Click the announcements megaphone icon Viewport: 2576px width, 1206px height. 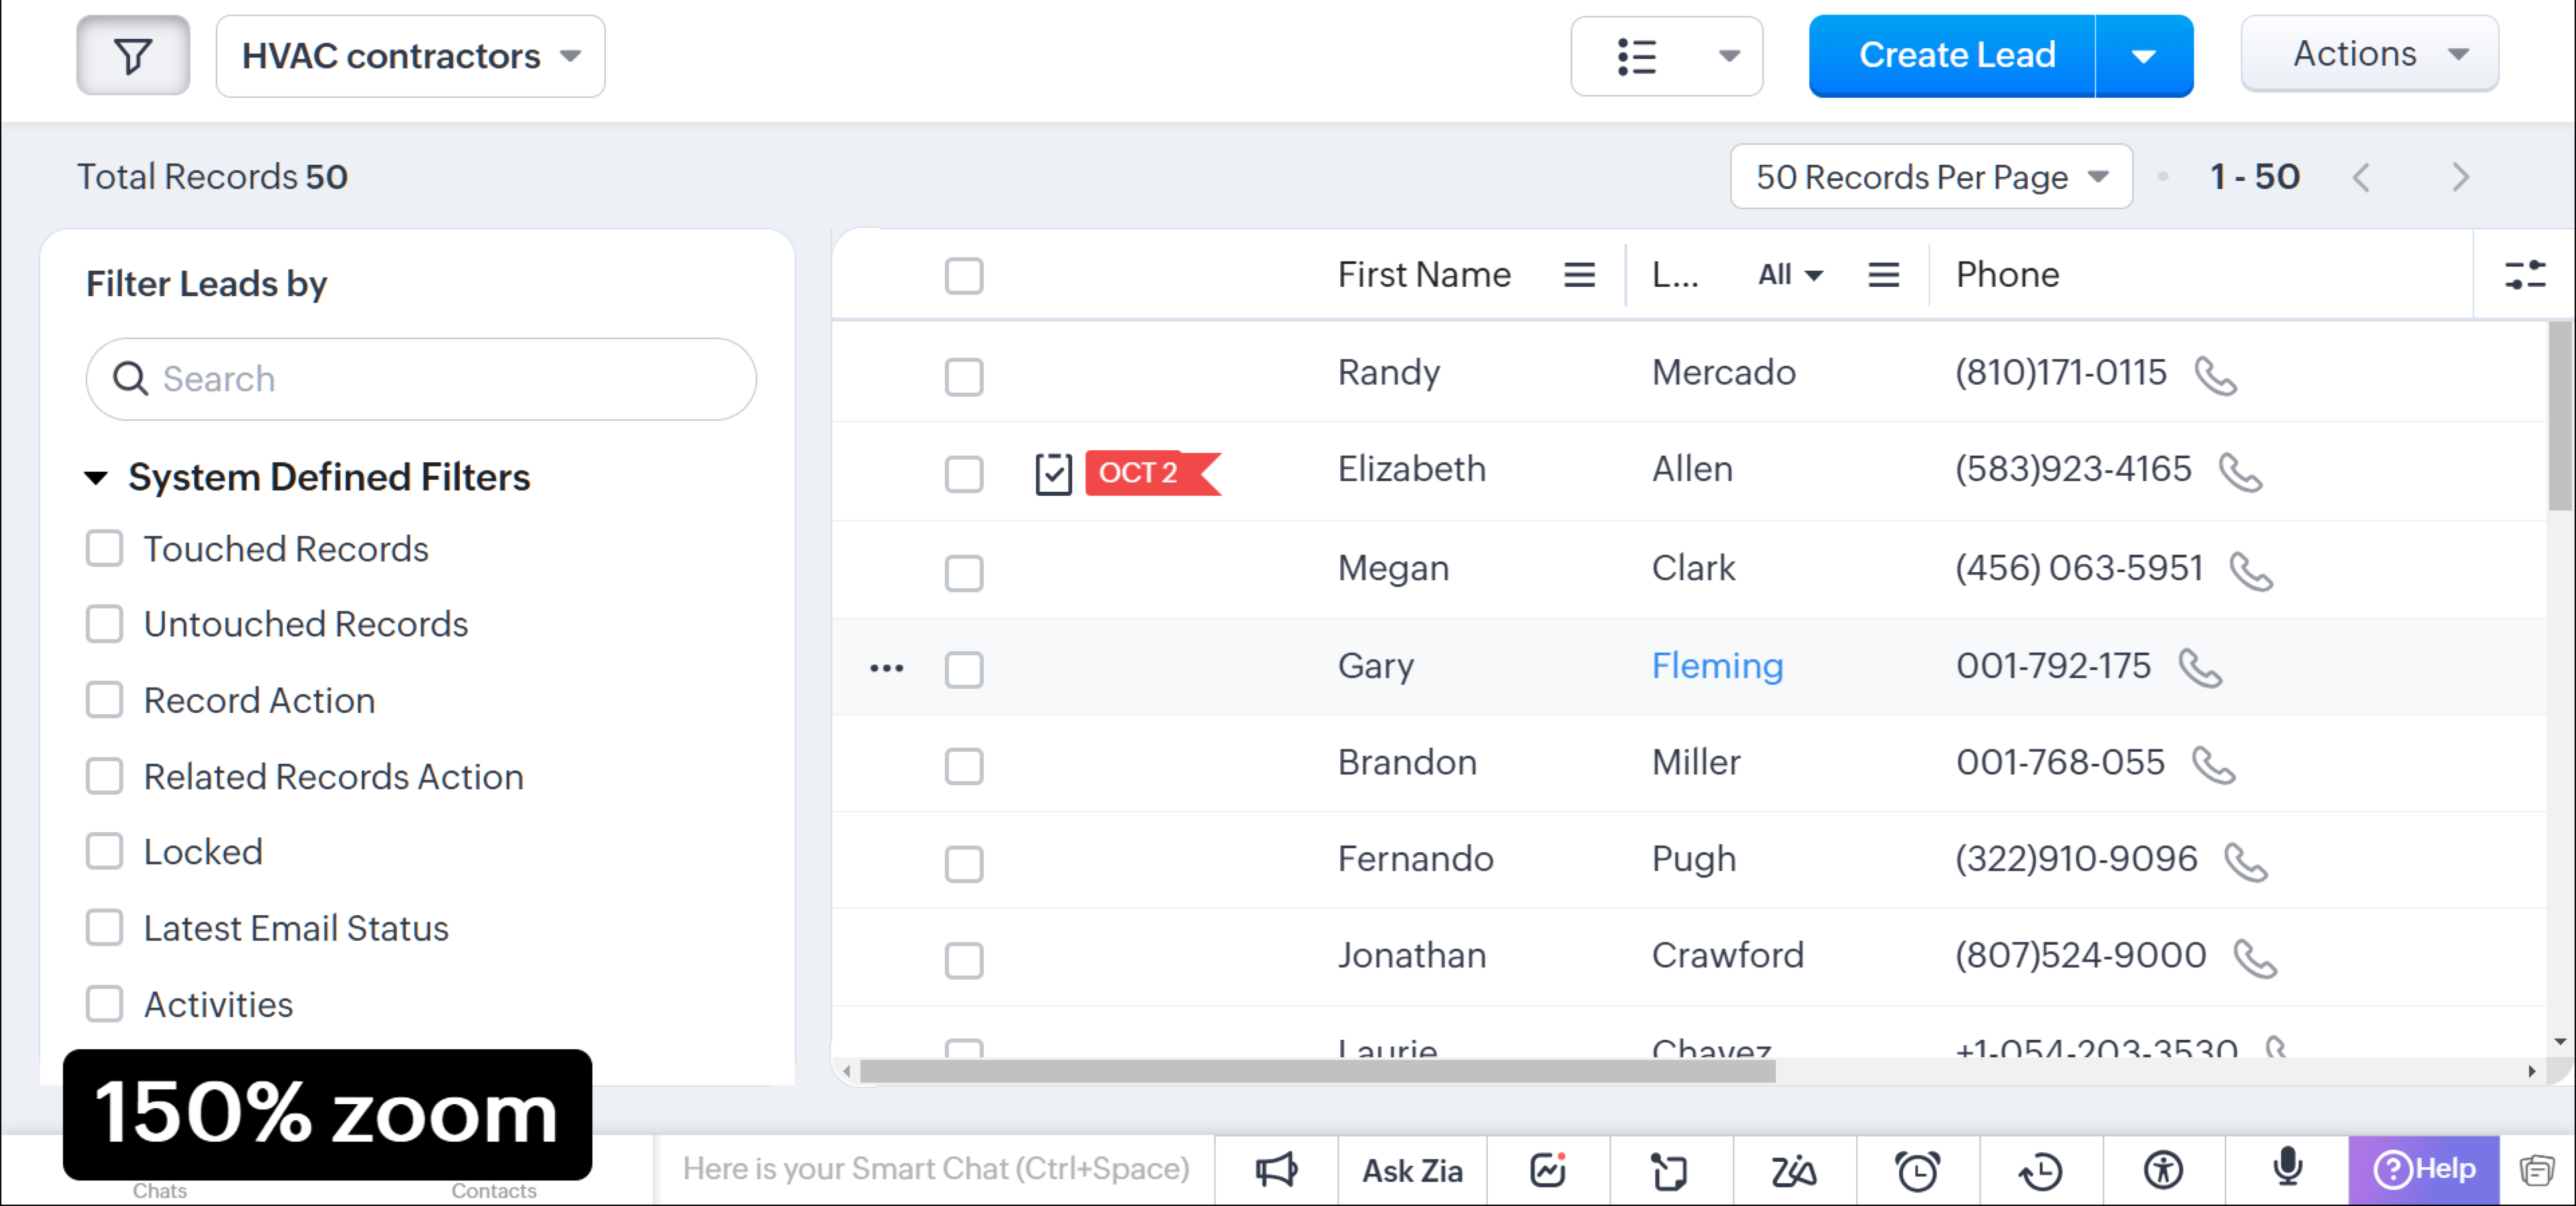(1276, 1169)
